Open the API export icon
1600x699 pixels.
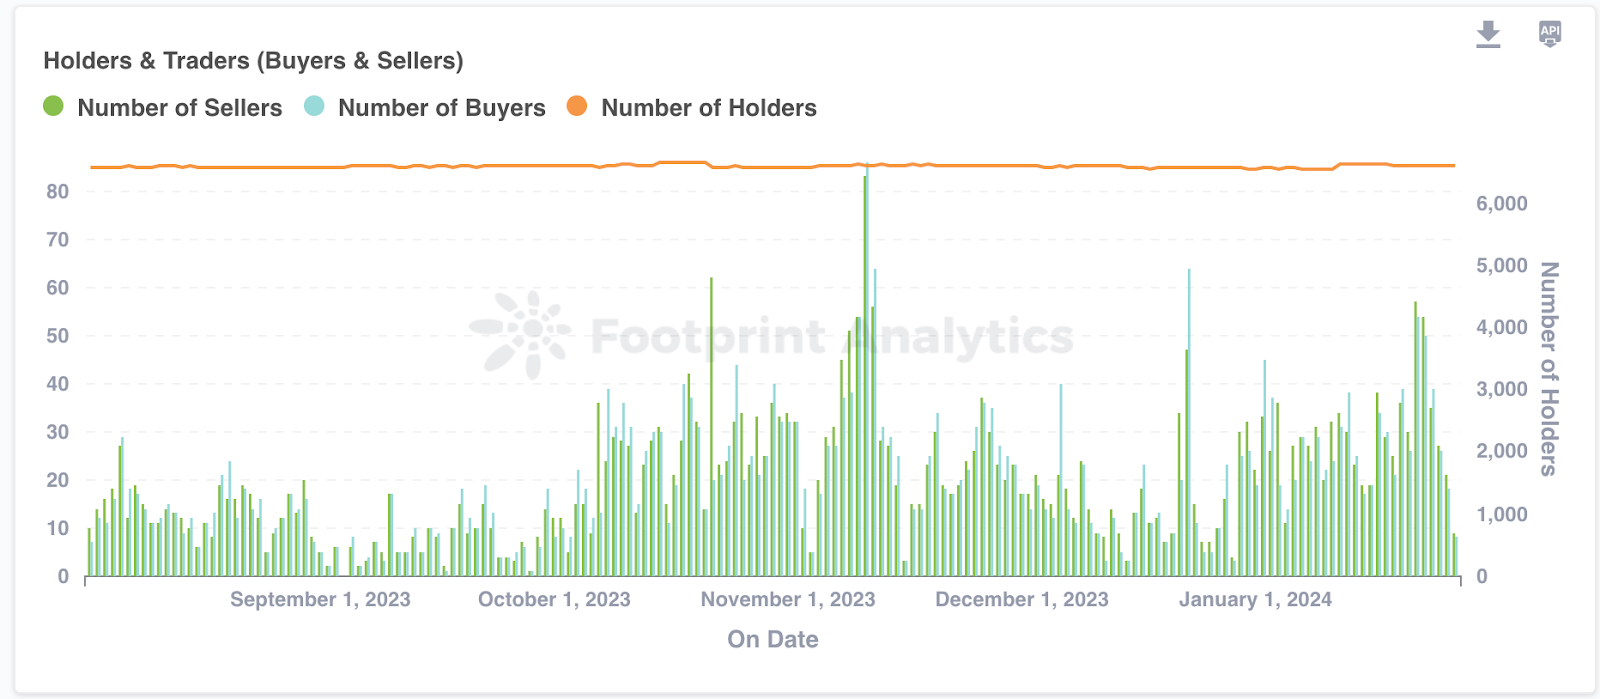1549,34
